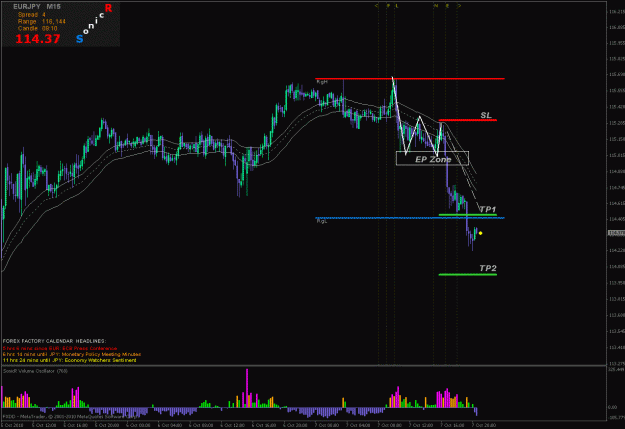
Task: Click the RgH label under the red line
Action: point(322,82)
